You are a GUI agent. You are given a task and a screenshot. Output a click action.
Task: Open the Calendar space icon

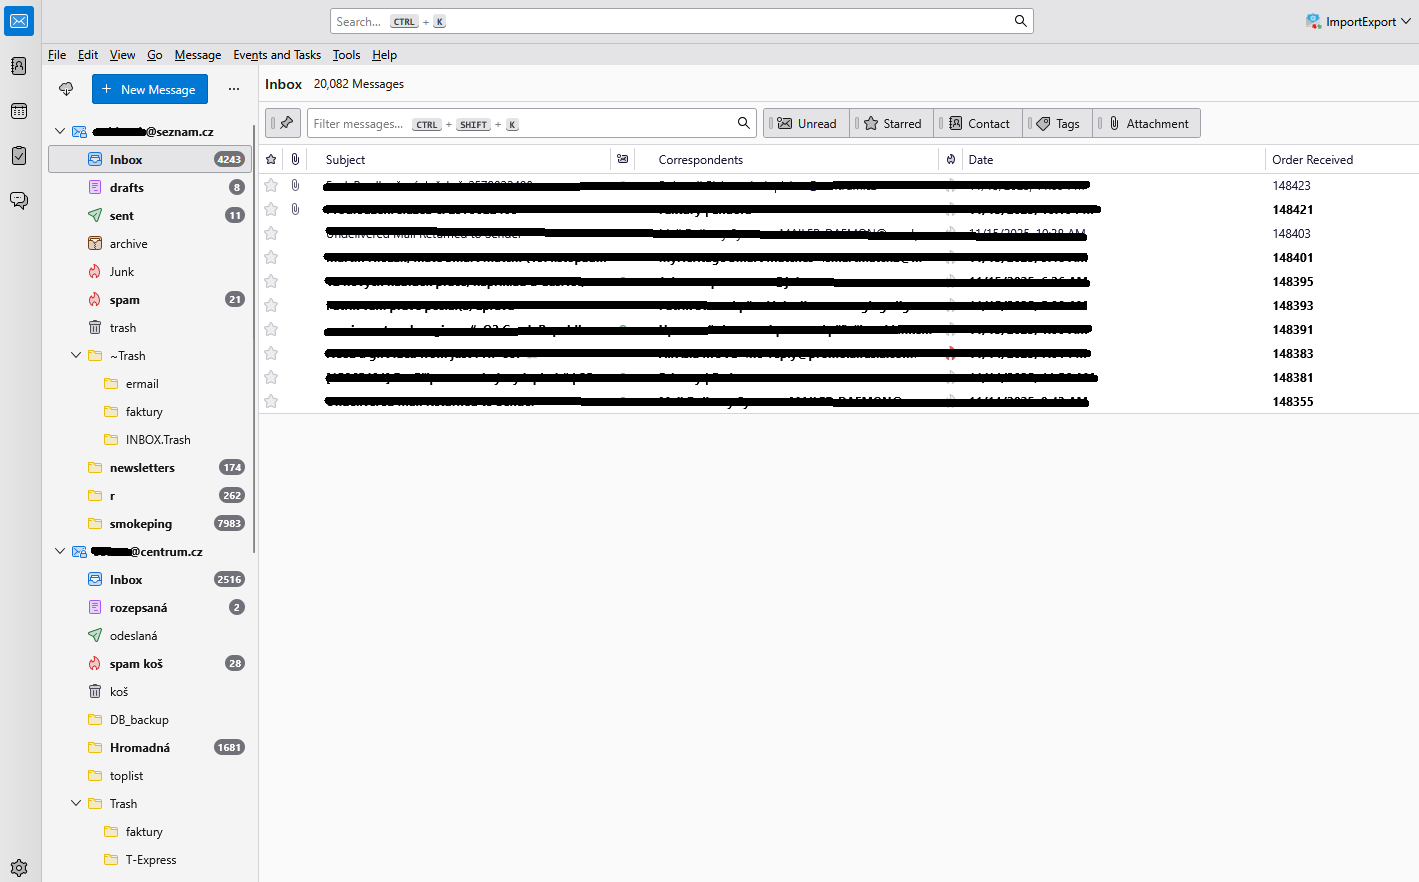pyautogui.click(x=19, y=111)
